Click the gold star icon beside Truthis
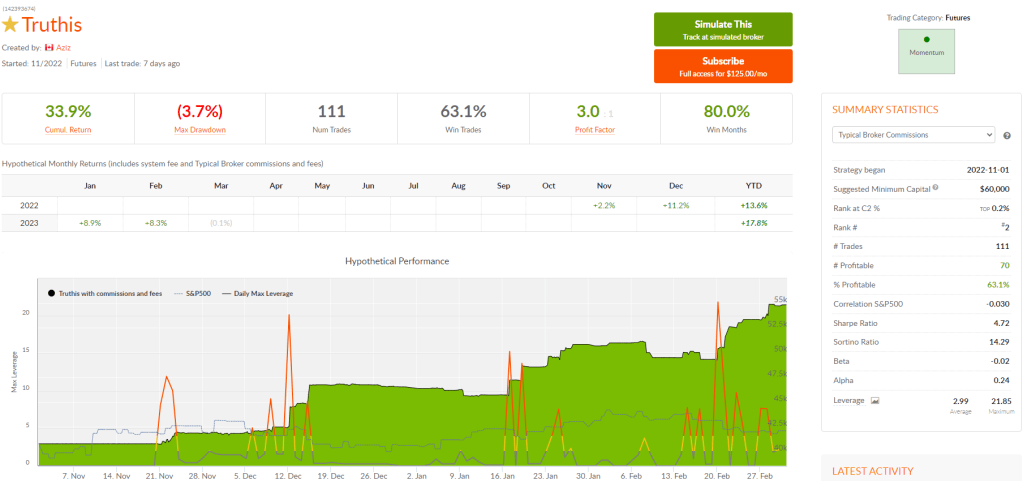The height and width of the screenshot is (481, 1023). click(11, 25)
